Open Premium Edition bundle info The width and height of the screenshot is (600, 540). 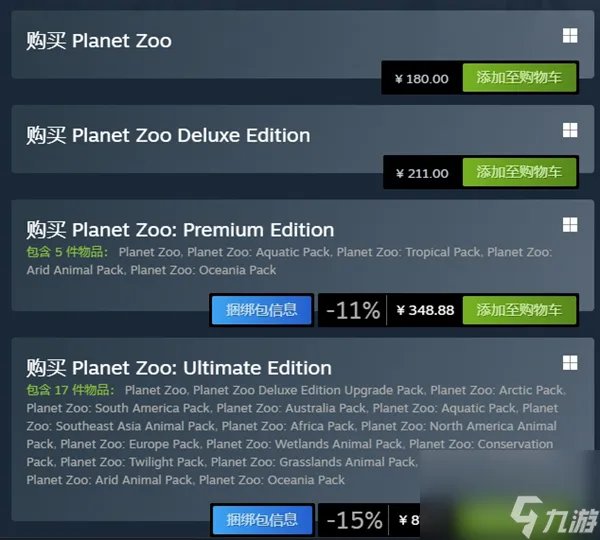(262, 310)
